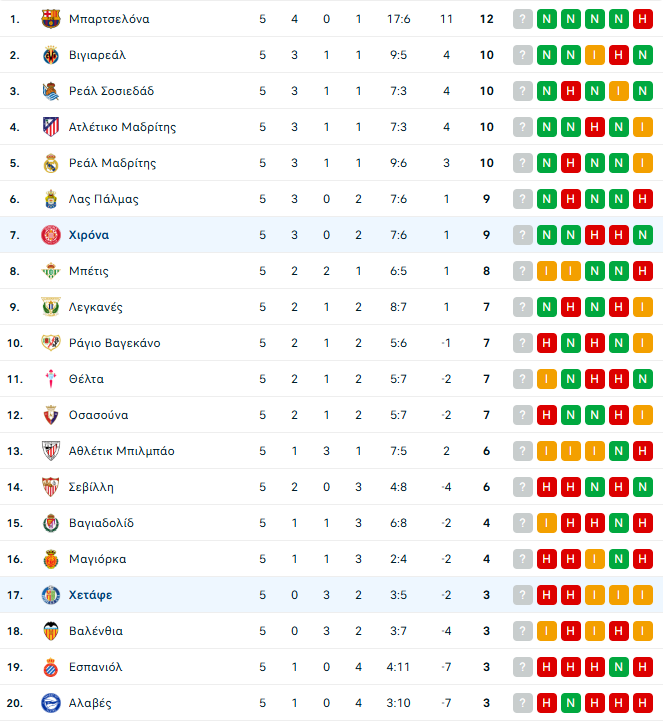Click the Barcelona club crest icon
The image size is (667, 721).
tap(51, 19)
